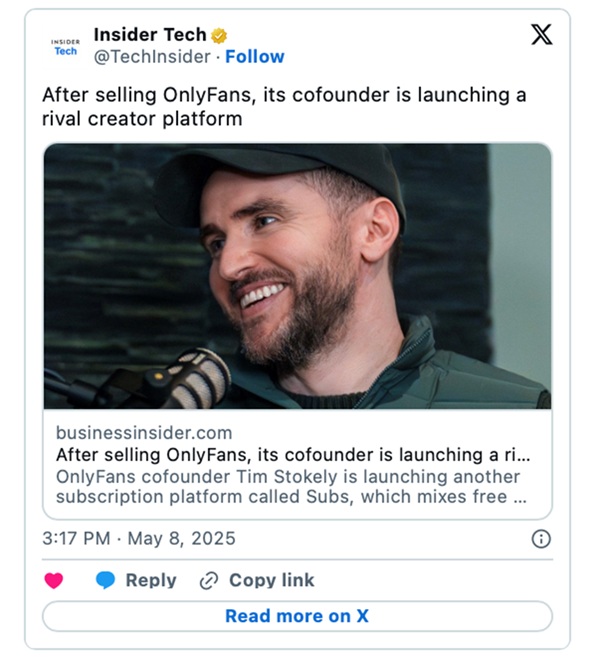This screenshot has height=671, width=601.
Task: Click the Copy link text label
Action: point(271,580)
